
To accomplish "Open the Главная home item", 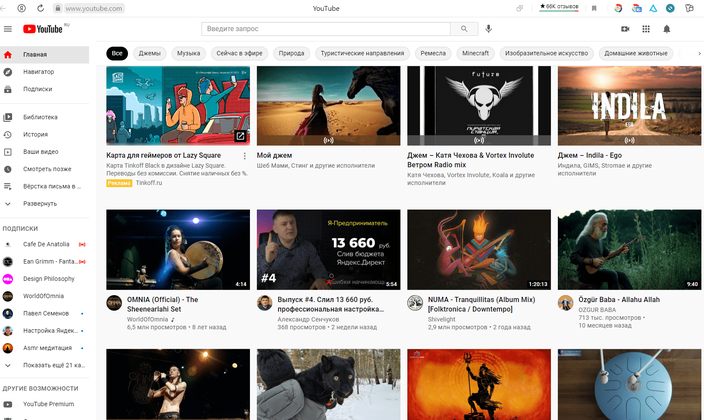I will (44, 54).
